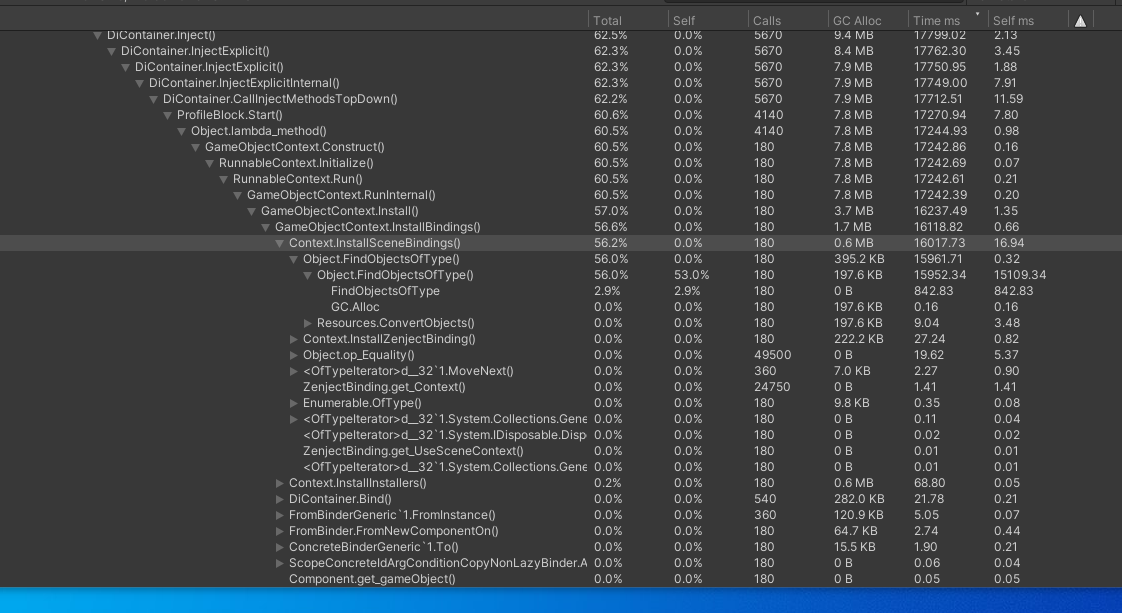Collapse DiContainer.InjectExplicitInternal() node
This screenshot has height=613, width=1122.
click(x=140, y=84)
